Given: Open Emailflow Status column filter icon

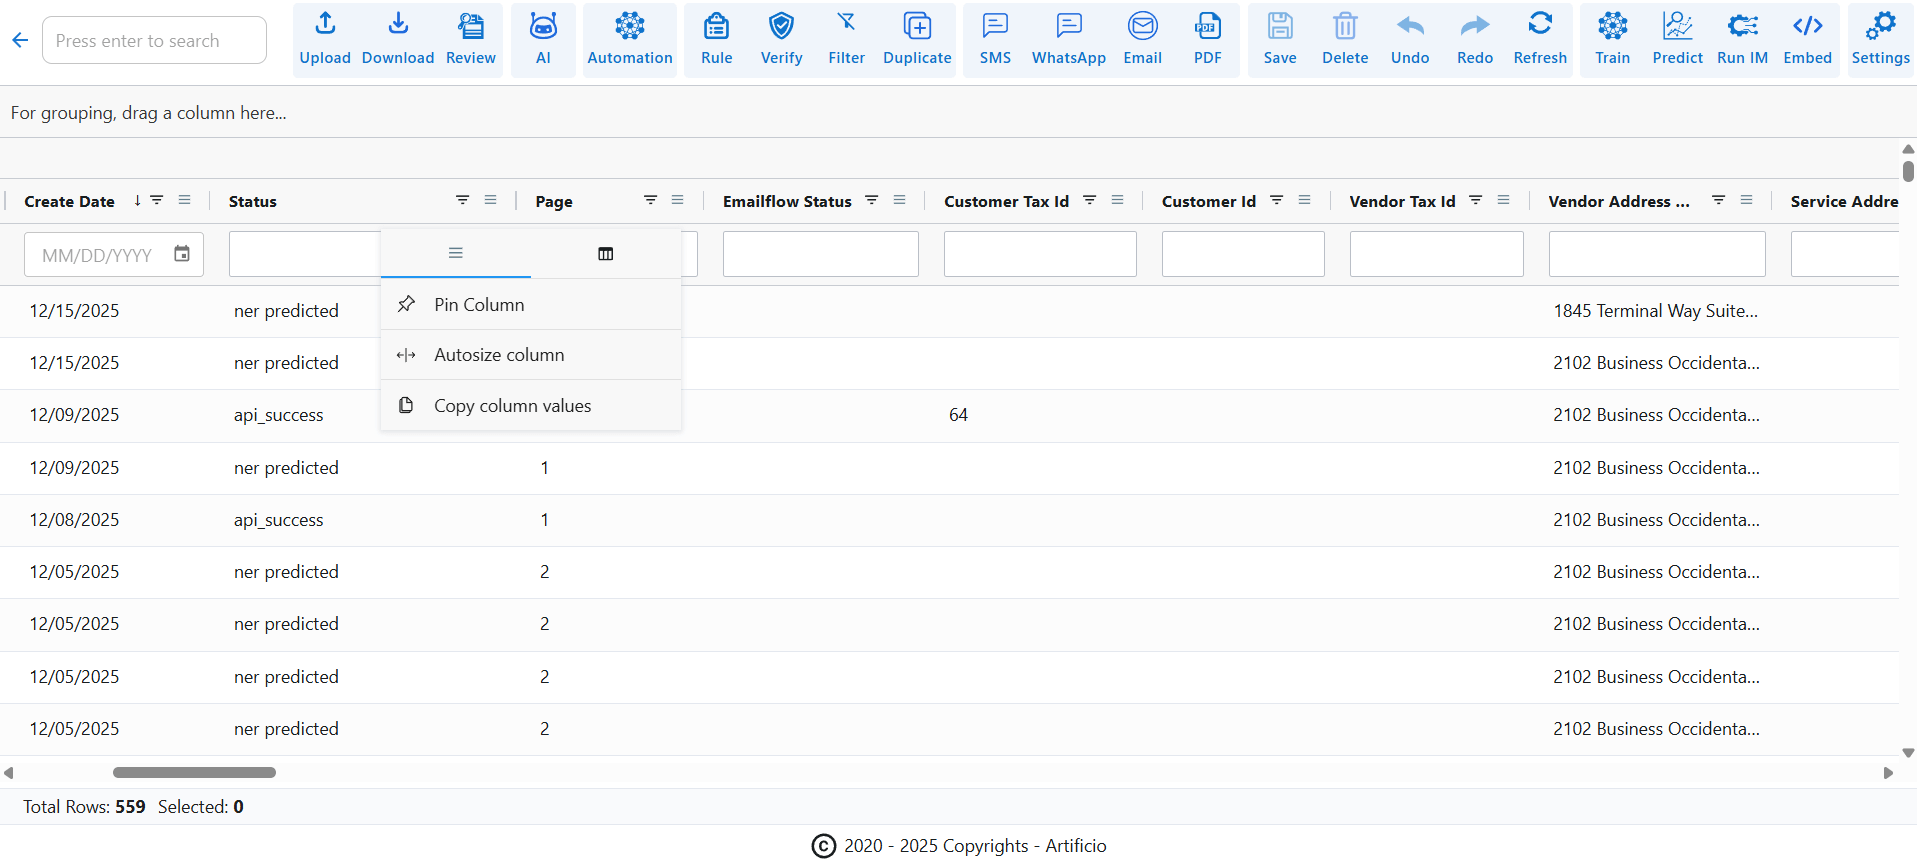Looking at the screenshot, I should pos(872,200).
